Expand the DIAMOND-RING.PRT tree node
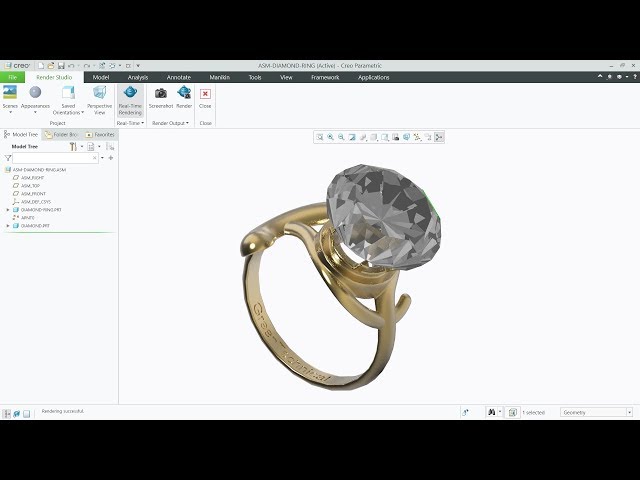 click(8, 210)
